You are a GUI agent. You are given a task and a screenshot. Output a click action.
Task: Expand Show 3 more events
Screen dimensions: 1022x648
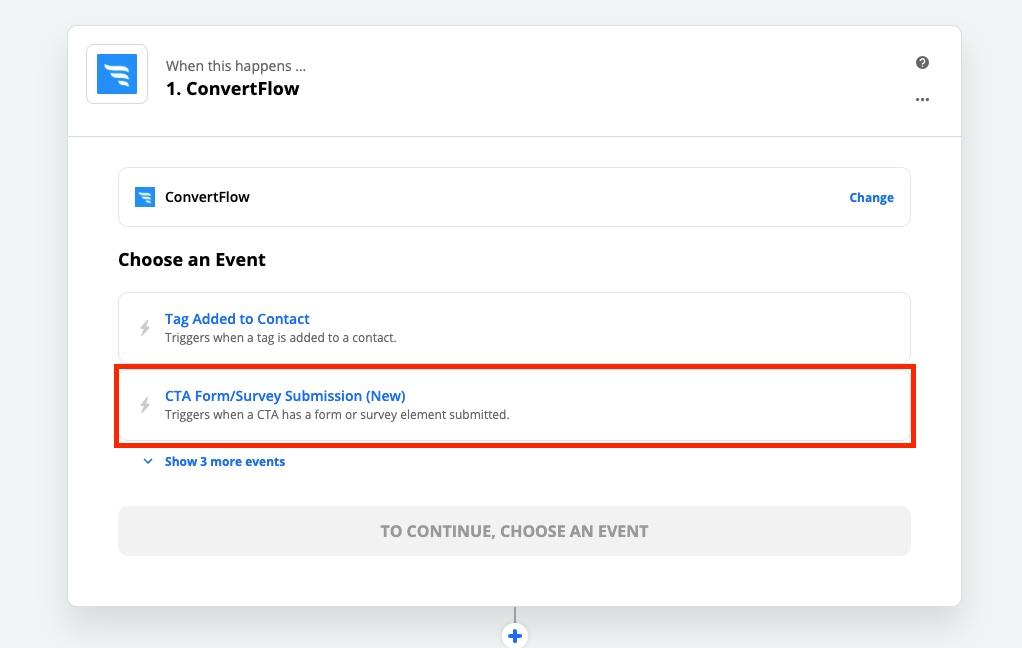(x=224, y=462)
